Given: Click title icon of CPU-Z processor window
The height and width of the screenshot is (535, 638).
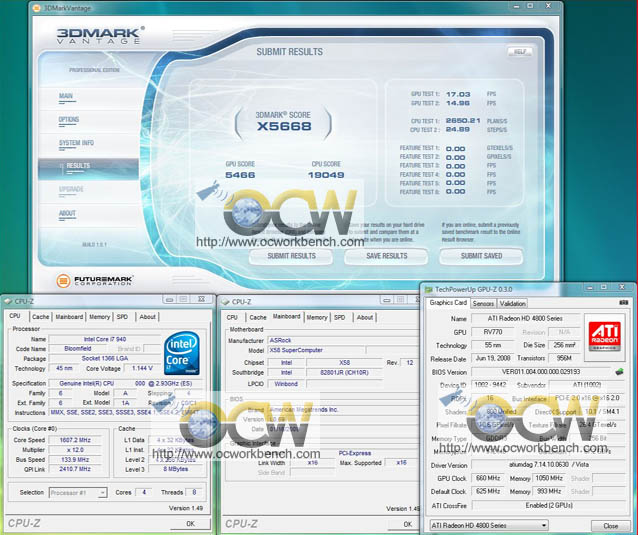Looking at the screenshot, I should (8, 301).
